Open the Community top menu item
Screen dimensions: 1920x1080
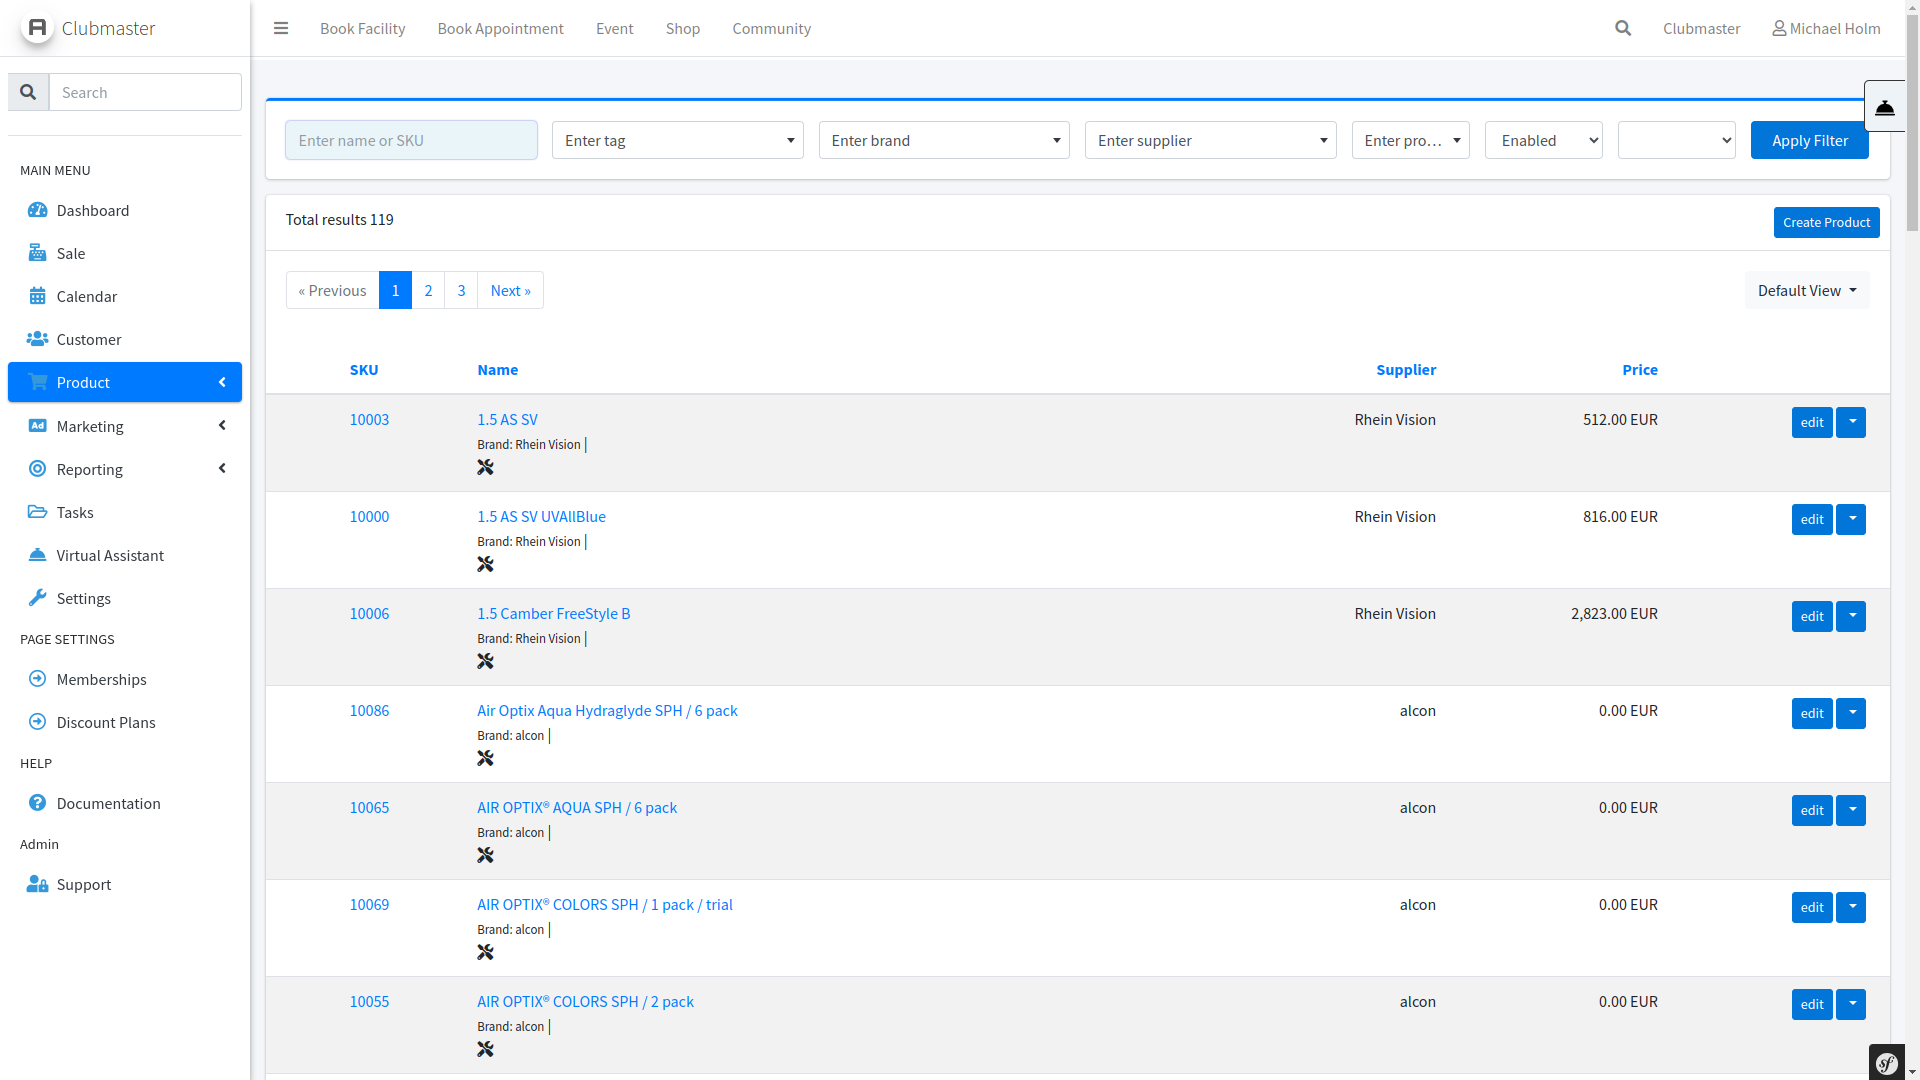pyautogui.click(x=771, y=28)
